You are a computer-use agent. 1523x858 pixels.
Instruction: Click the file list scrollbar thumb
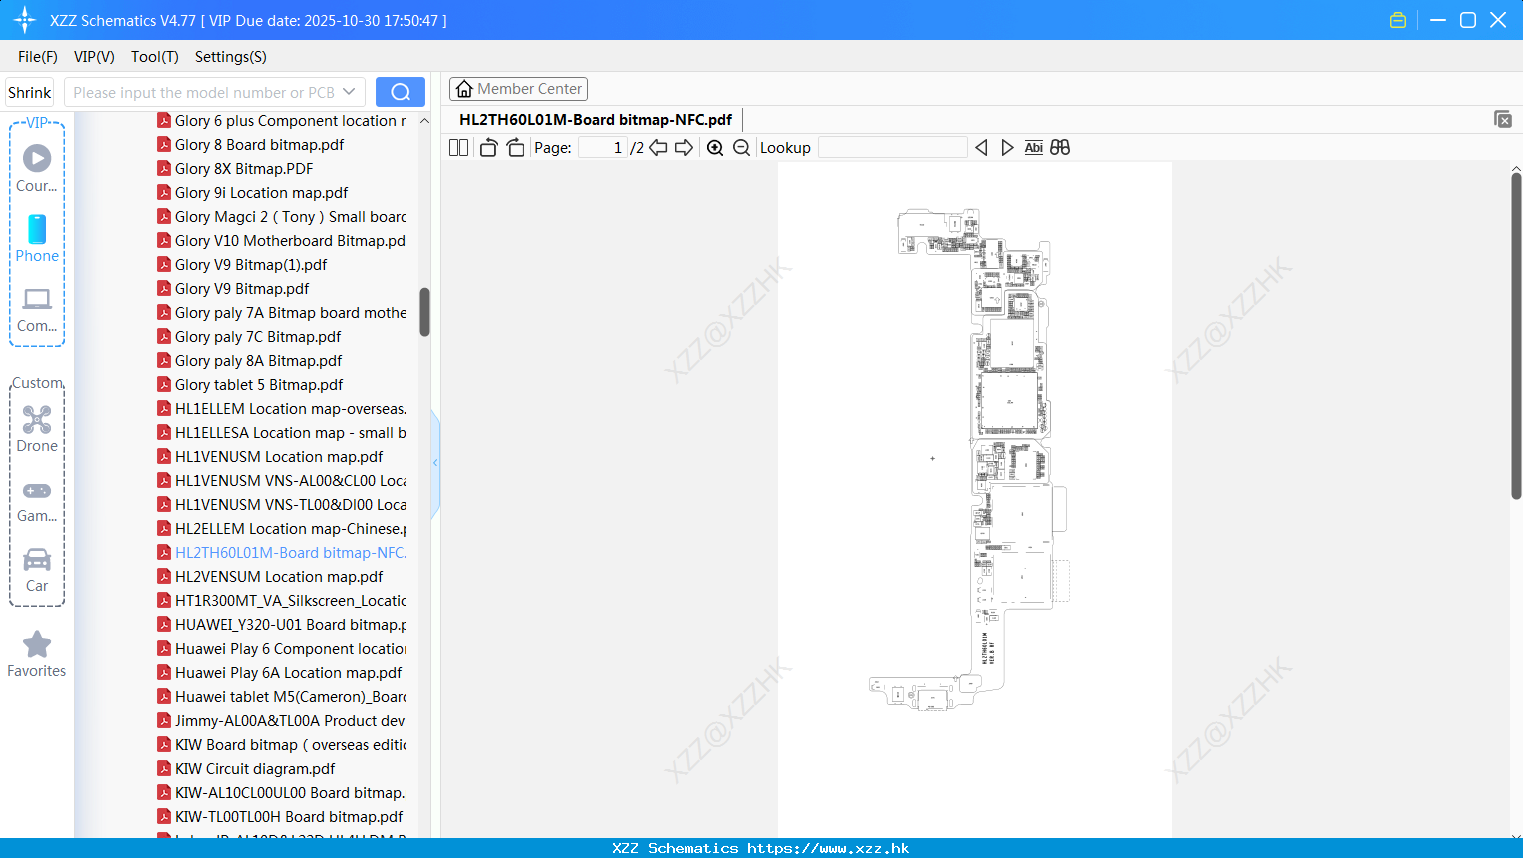pyautogui.click(x=424, y=312)
